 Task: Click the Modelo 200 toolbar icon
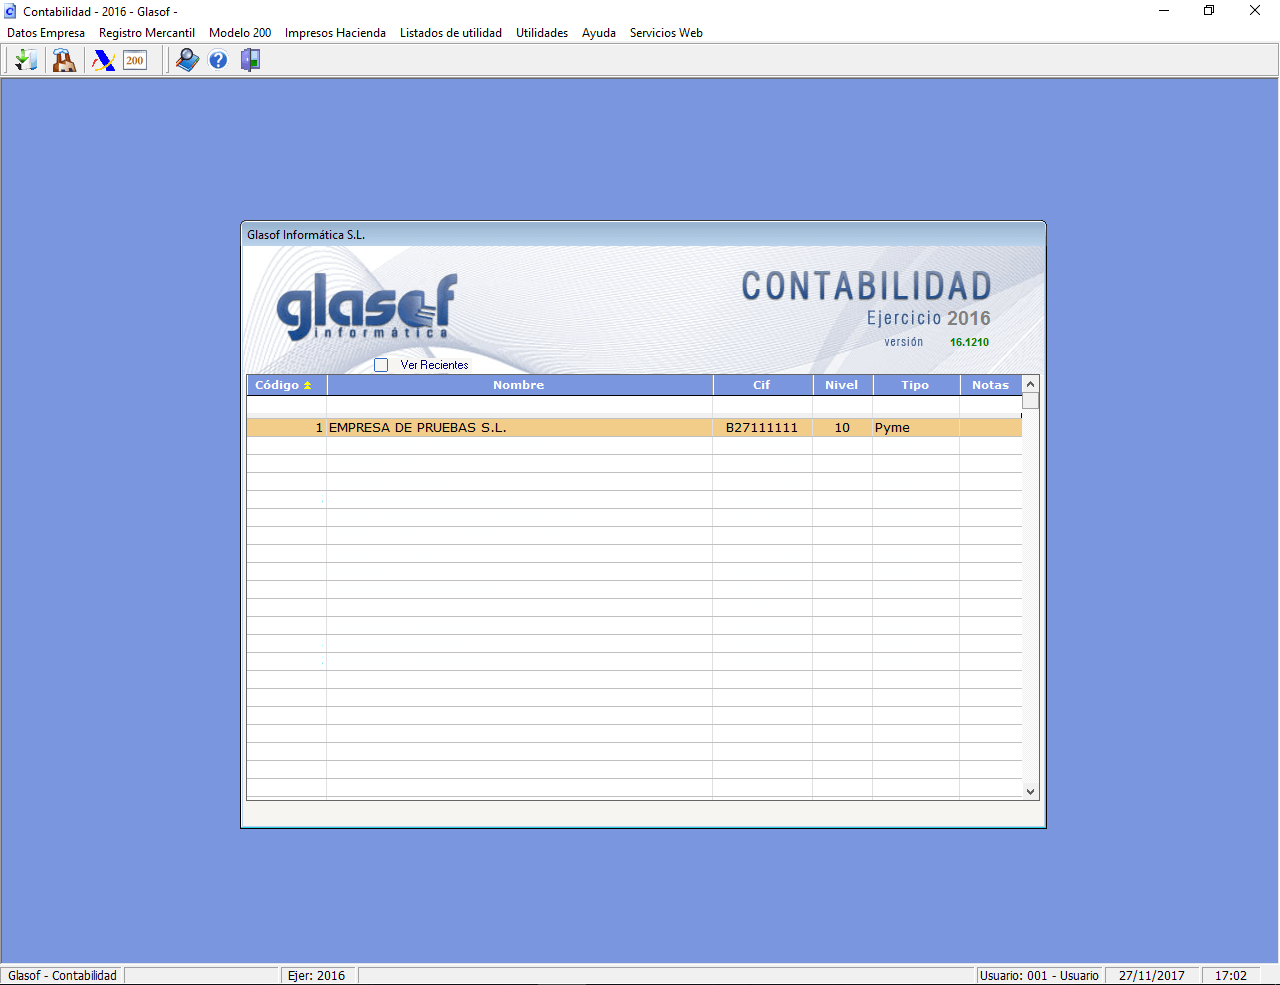click(x=135, y=61)
